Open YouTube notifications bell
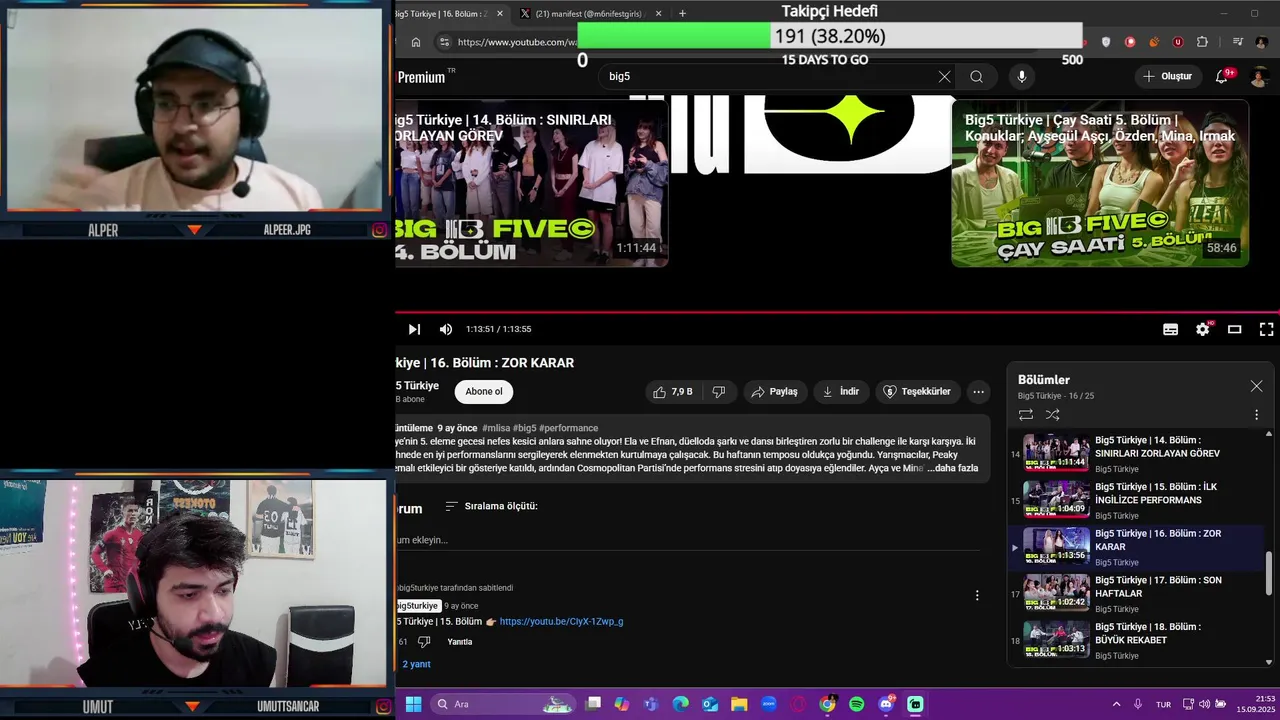The height and width of the screenshot is (720, 1280). point(1222,76)
